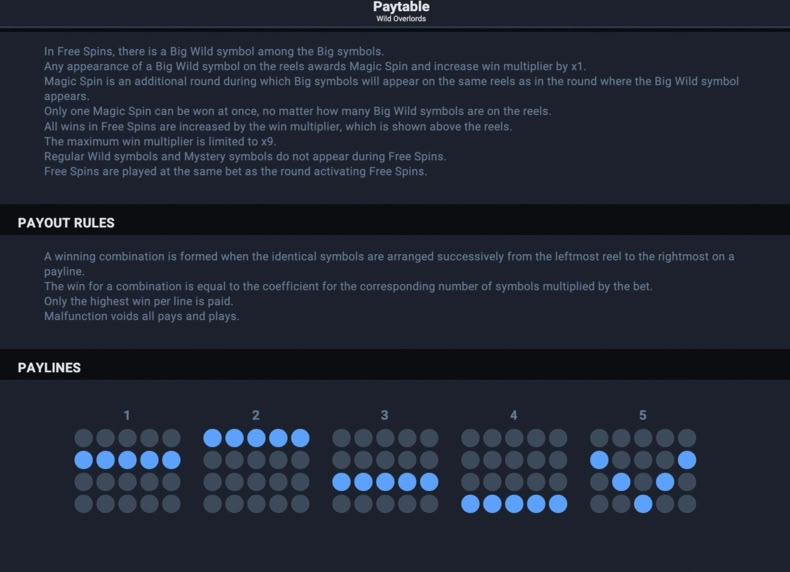
Task: Click the payline number 2 label
Action: pos(256,415)
